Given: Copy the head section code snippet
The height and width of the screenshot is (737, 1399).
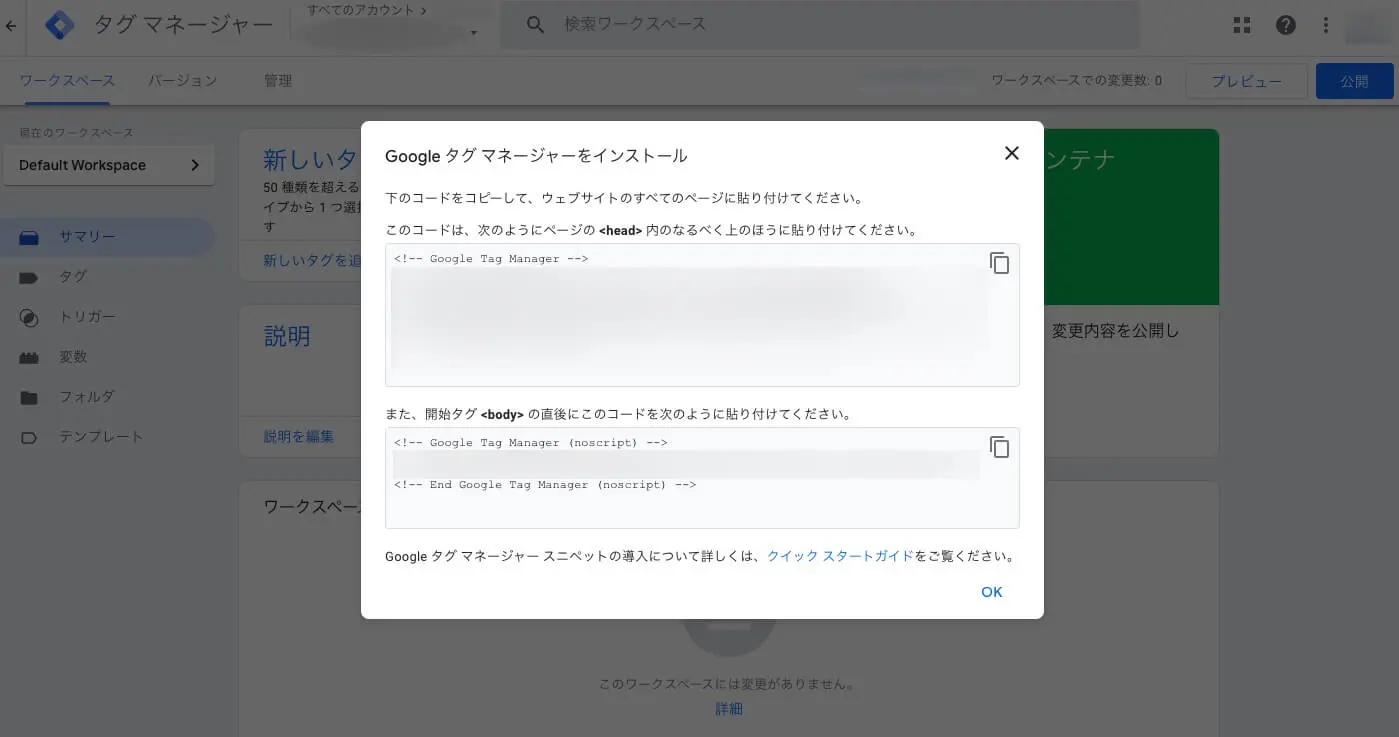Looking at the screenshot, I should tap(999, 263).
